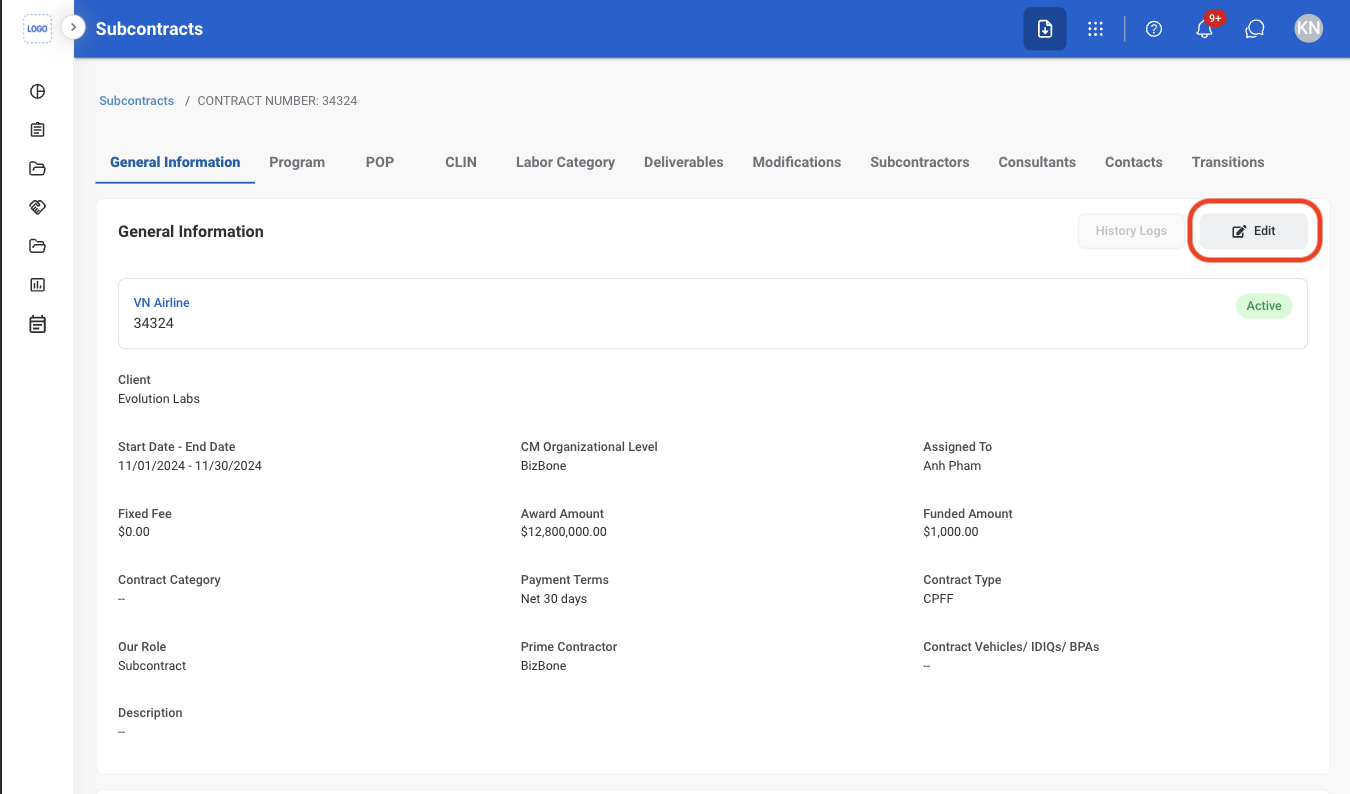Open the help question mark icon

pyautogui.click(x=1154, y=29)
